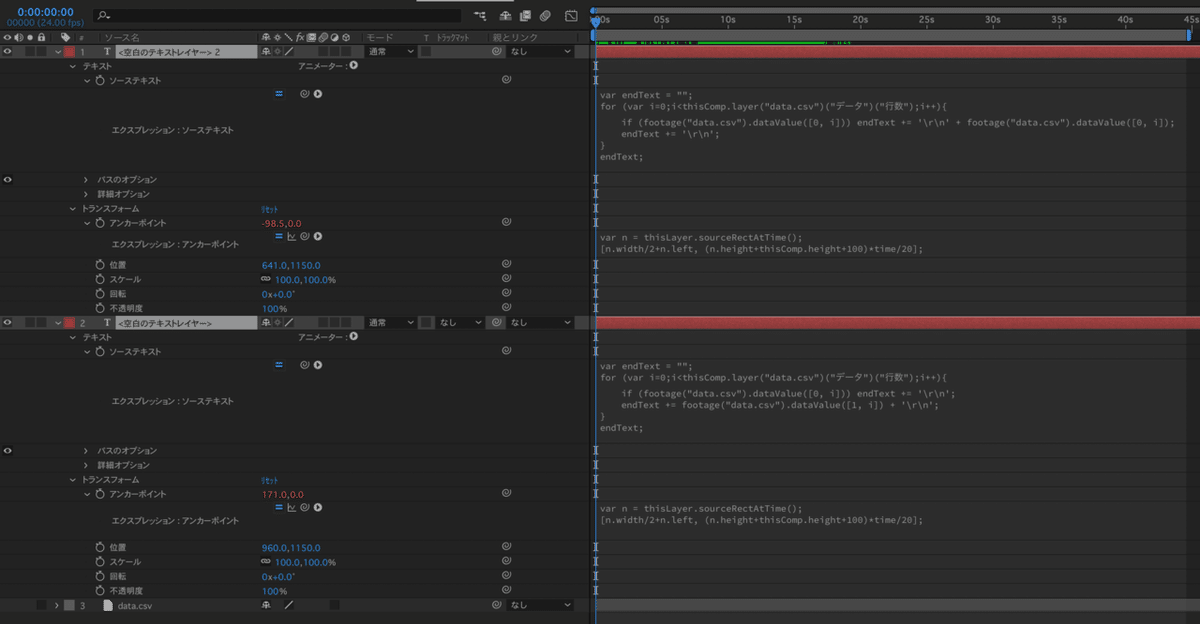Open layer 2 parent なし dropdown
Screen dimensions: 1200x624
click(x=541, y=323)
